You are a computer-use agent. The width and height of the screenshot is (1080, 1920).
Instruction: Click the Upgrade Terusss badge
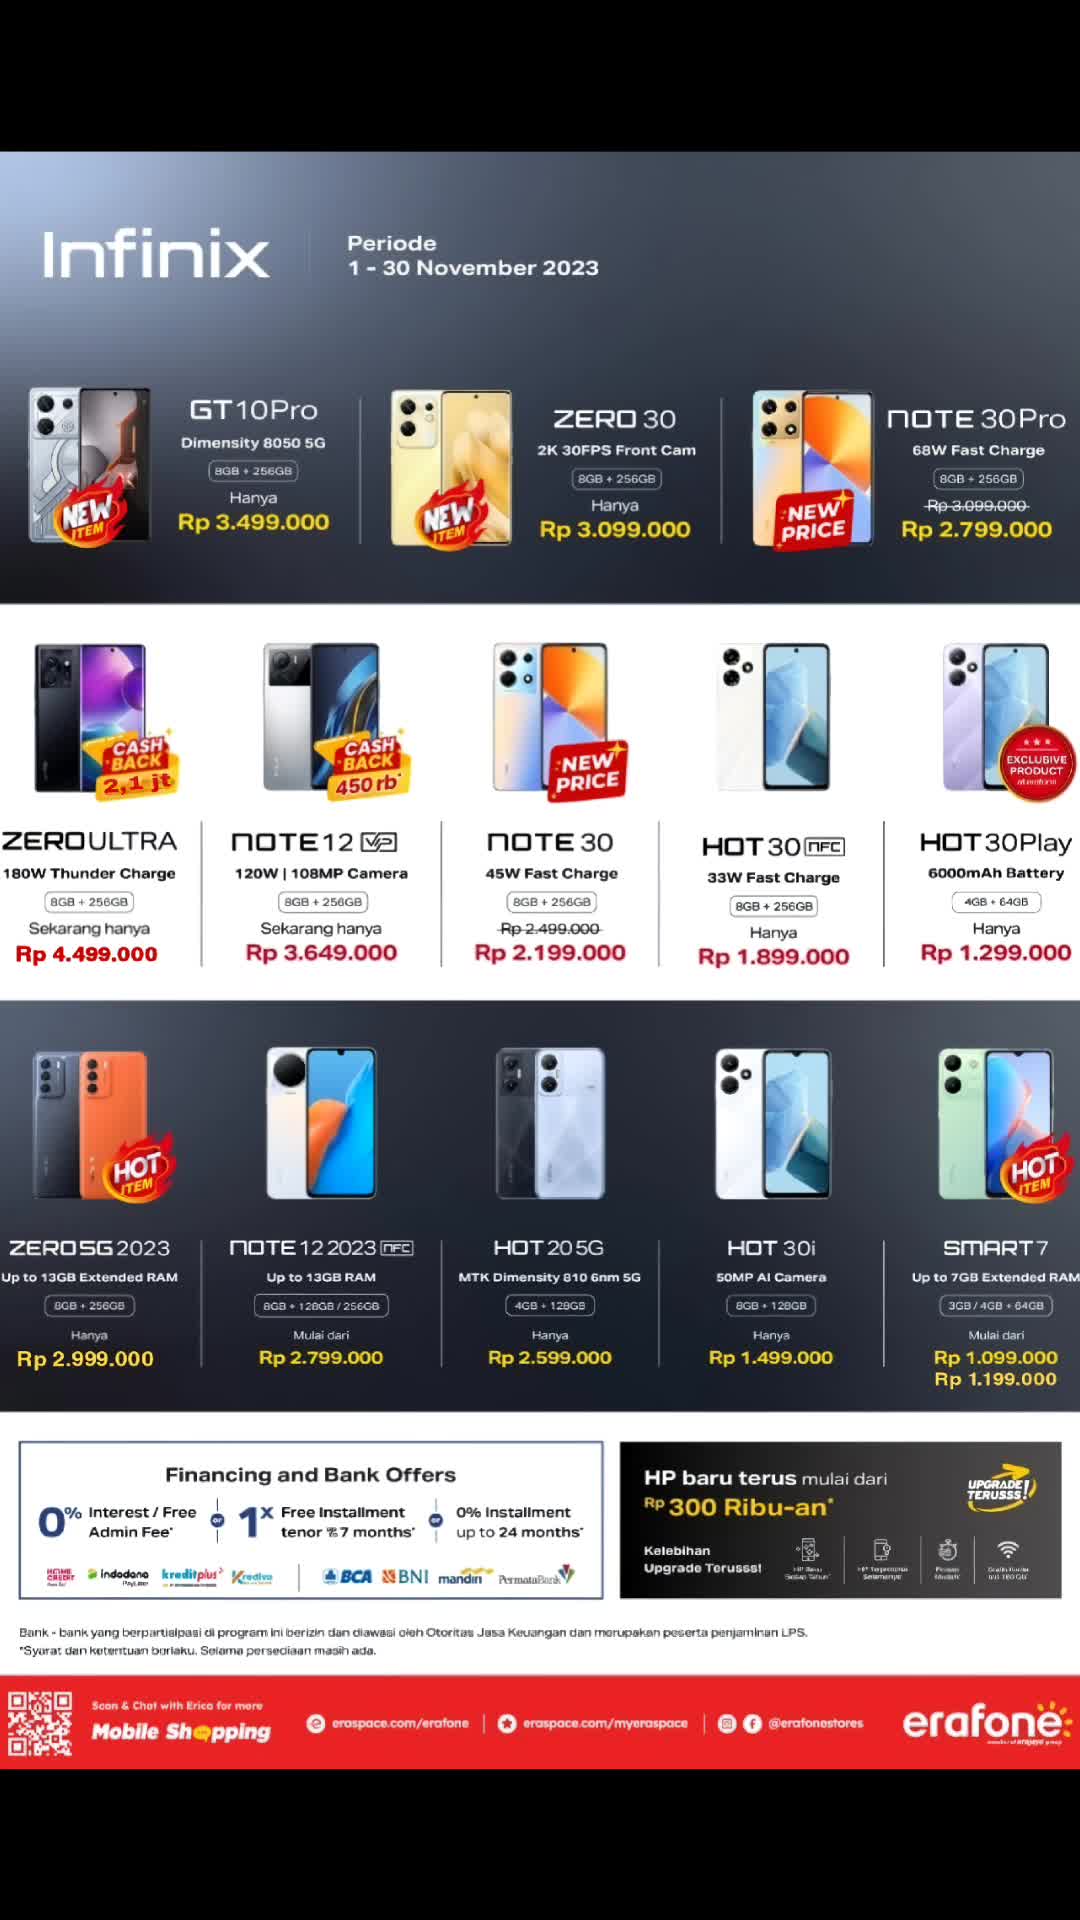[998, 1486]
